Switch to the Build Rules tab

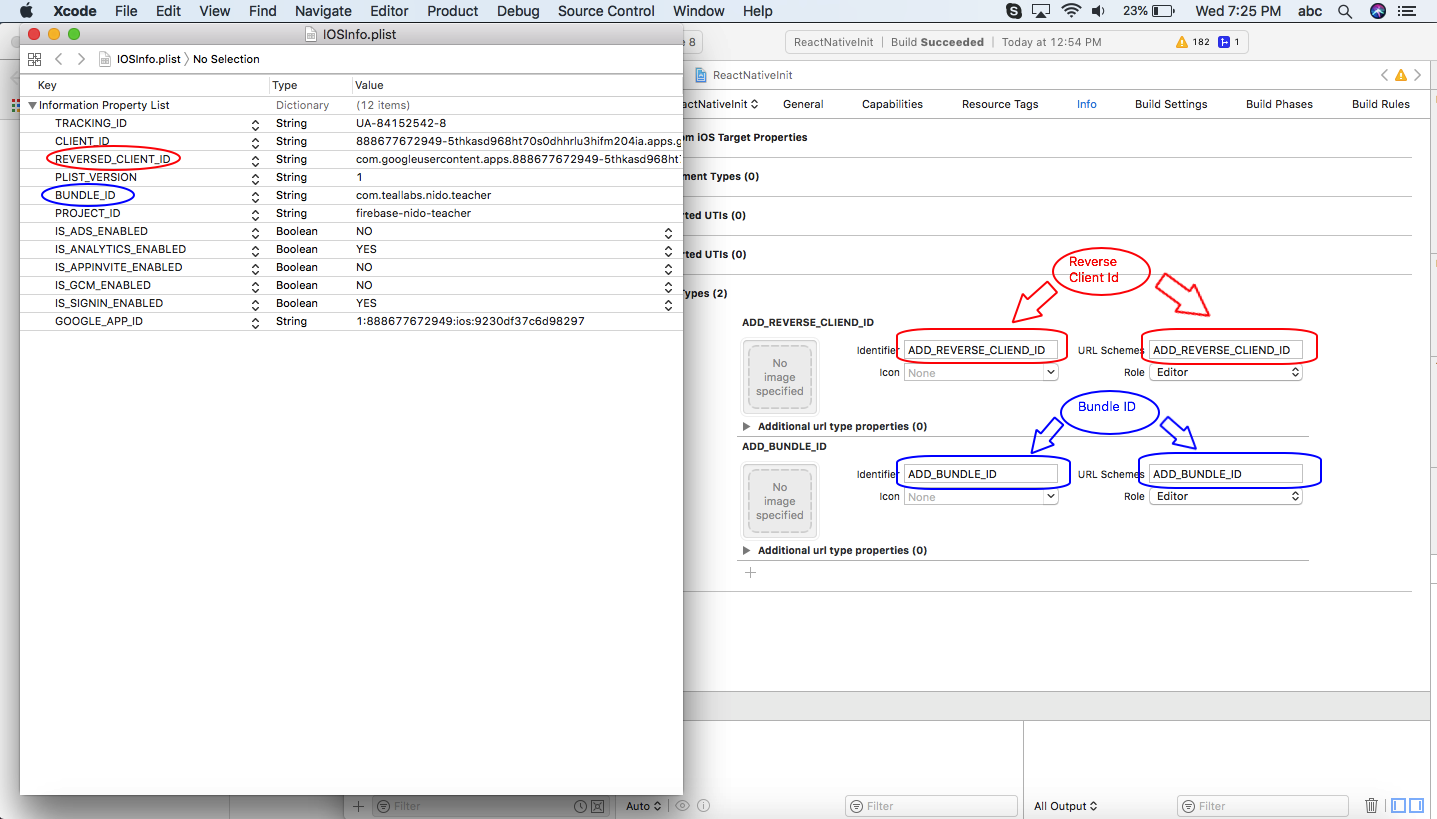tap(1380, 104)
